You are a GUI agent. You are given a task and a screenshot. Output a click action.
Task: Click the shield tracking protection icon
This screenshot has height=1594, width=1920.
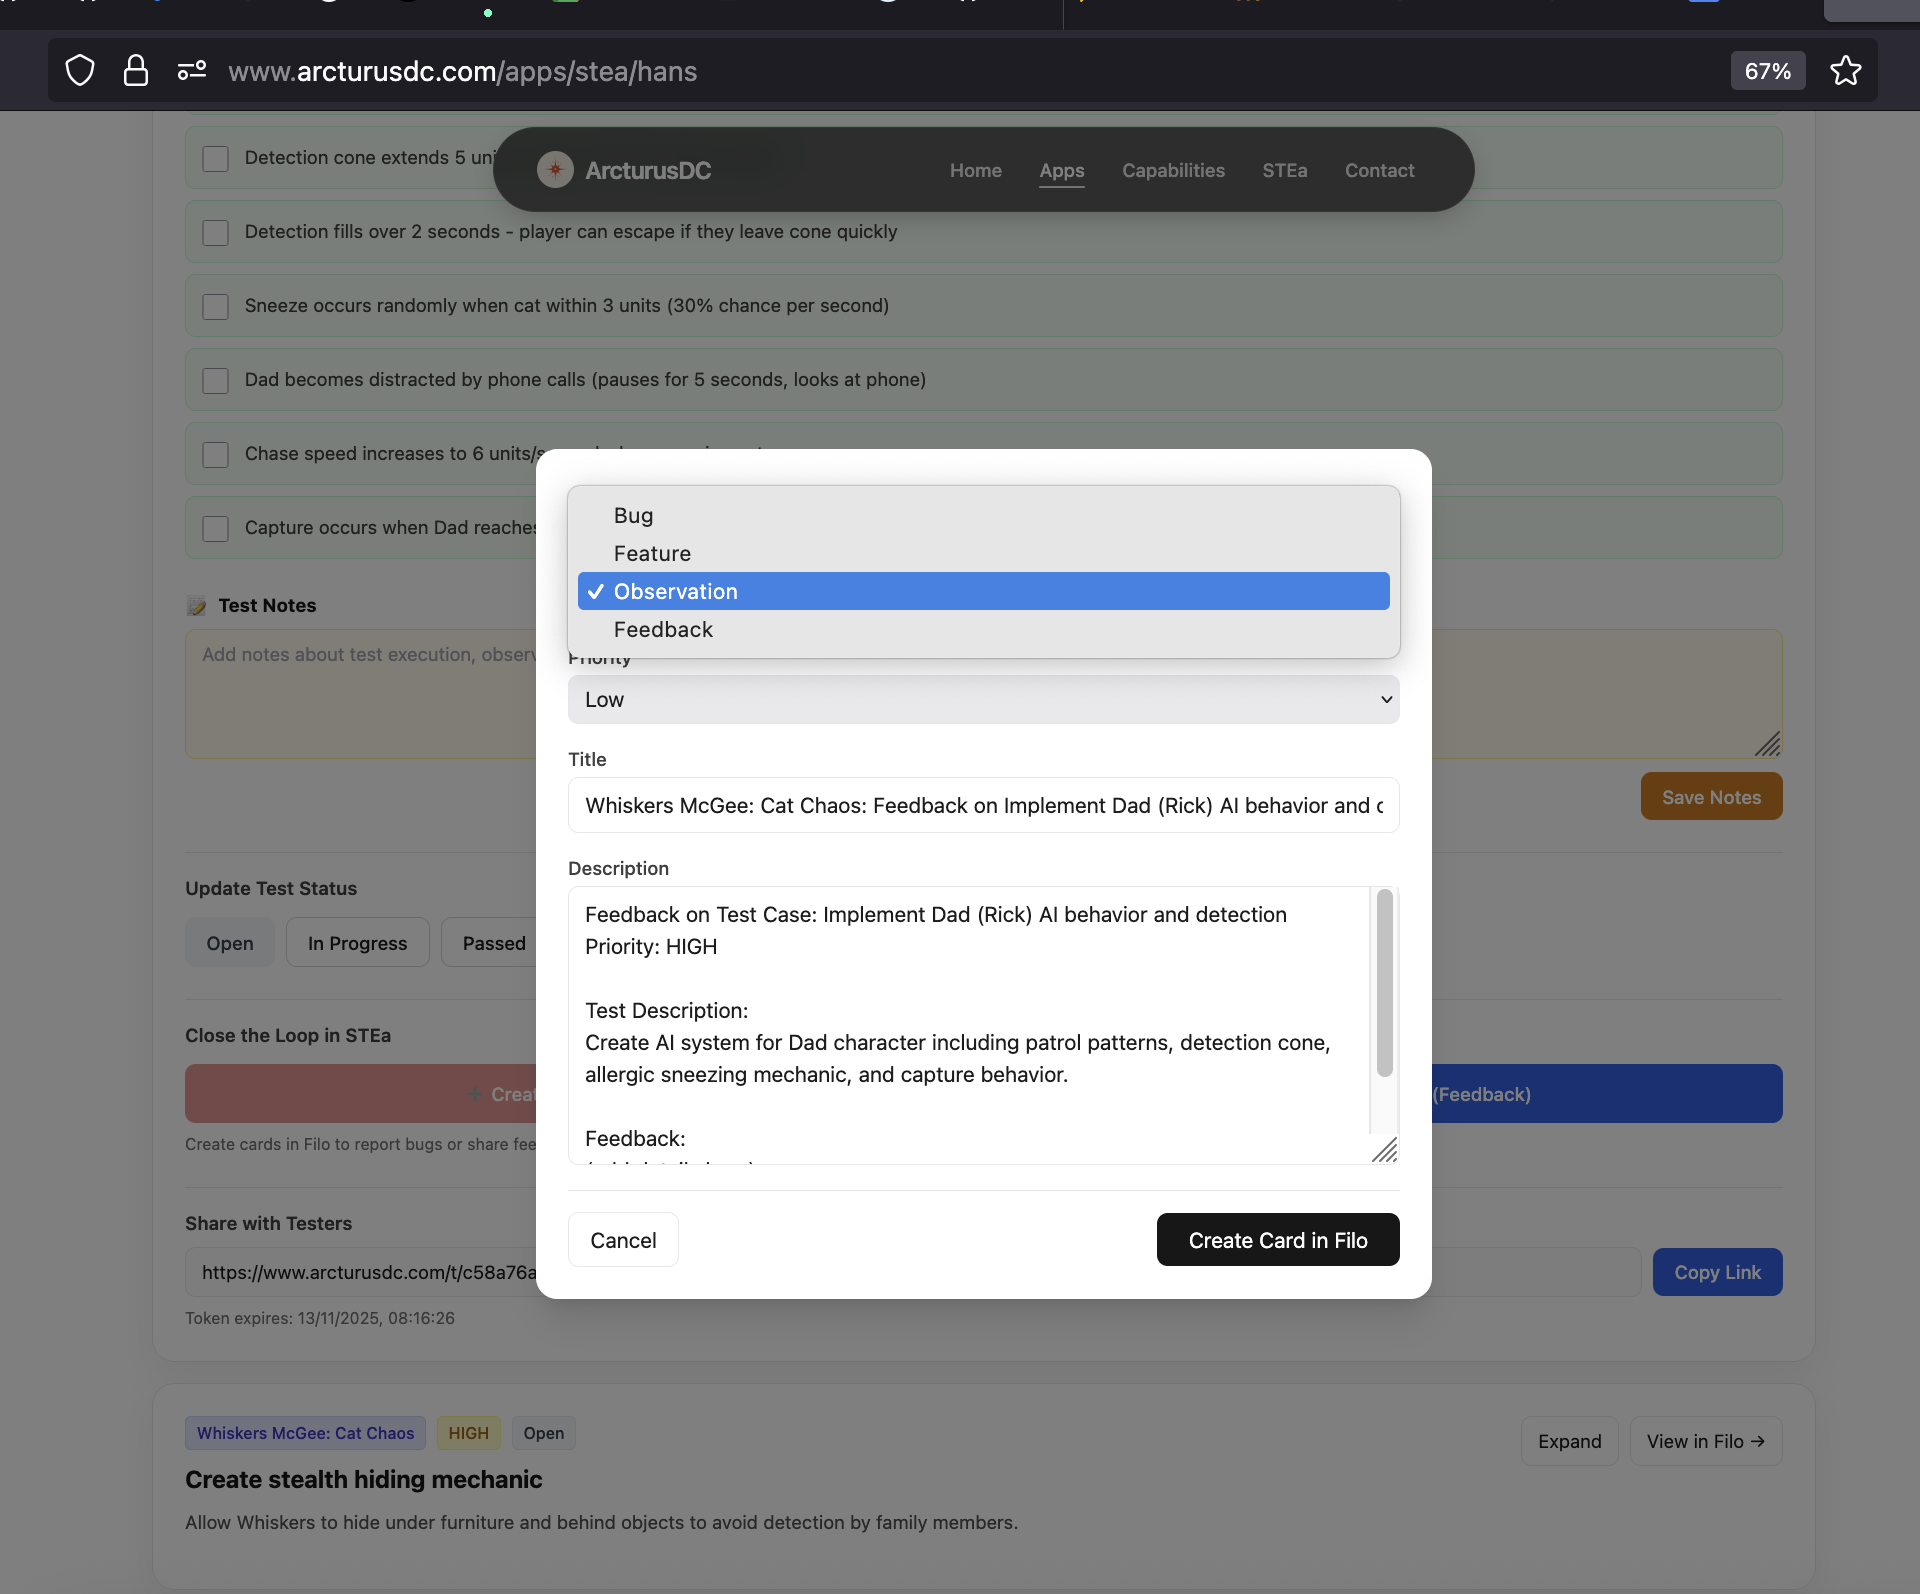point(80,71)
